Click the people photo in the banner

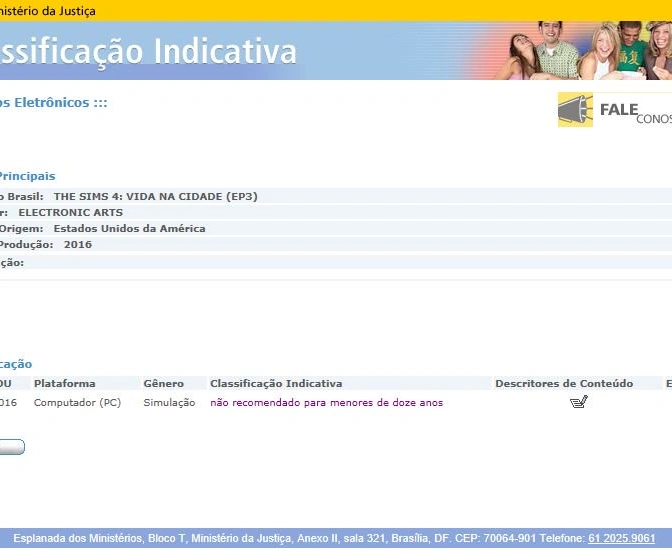coord(583,51)
